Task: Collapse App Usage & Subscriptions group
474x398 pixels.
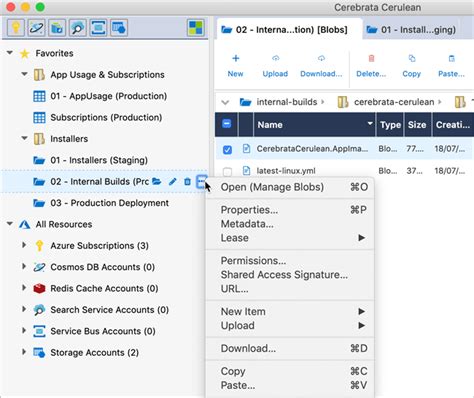Action: click(x=24, y=74)
